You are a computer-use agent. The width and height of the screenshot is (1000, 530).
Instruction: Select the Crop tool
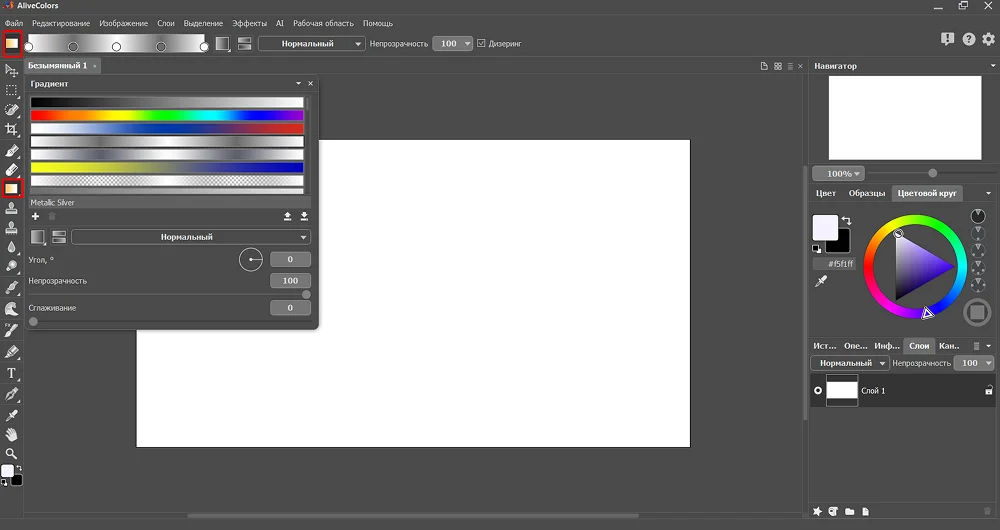(x=11, y=129)
